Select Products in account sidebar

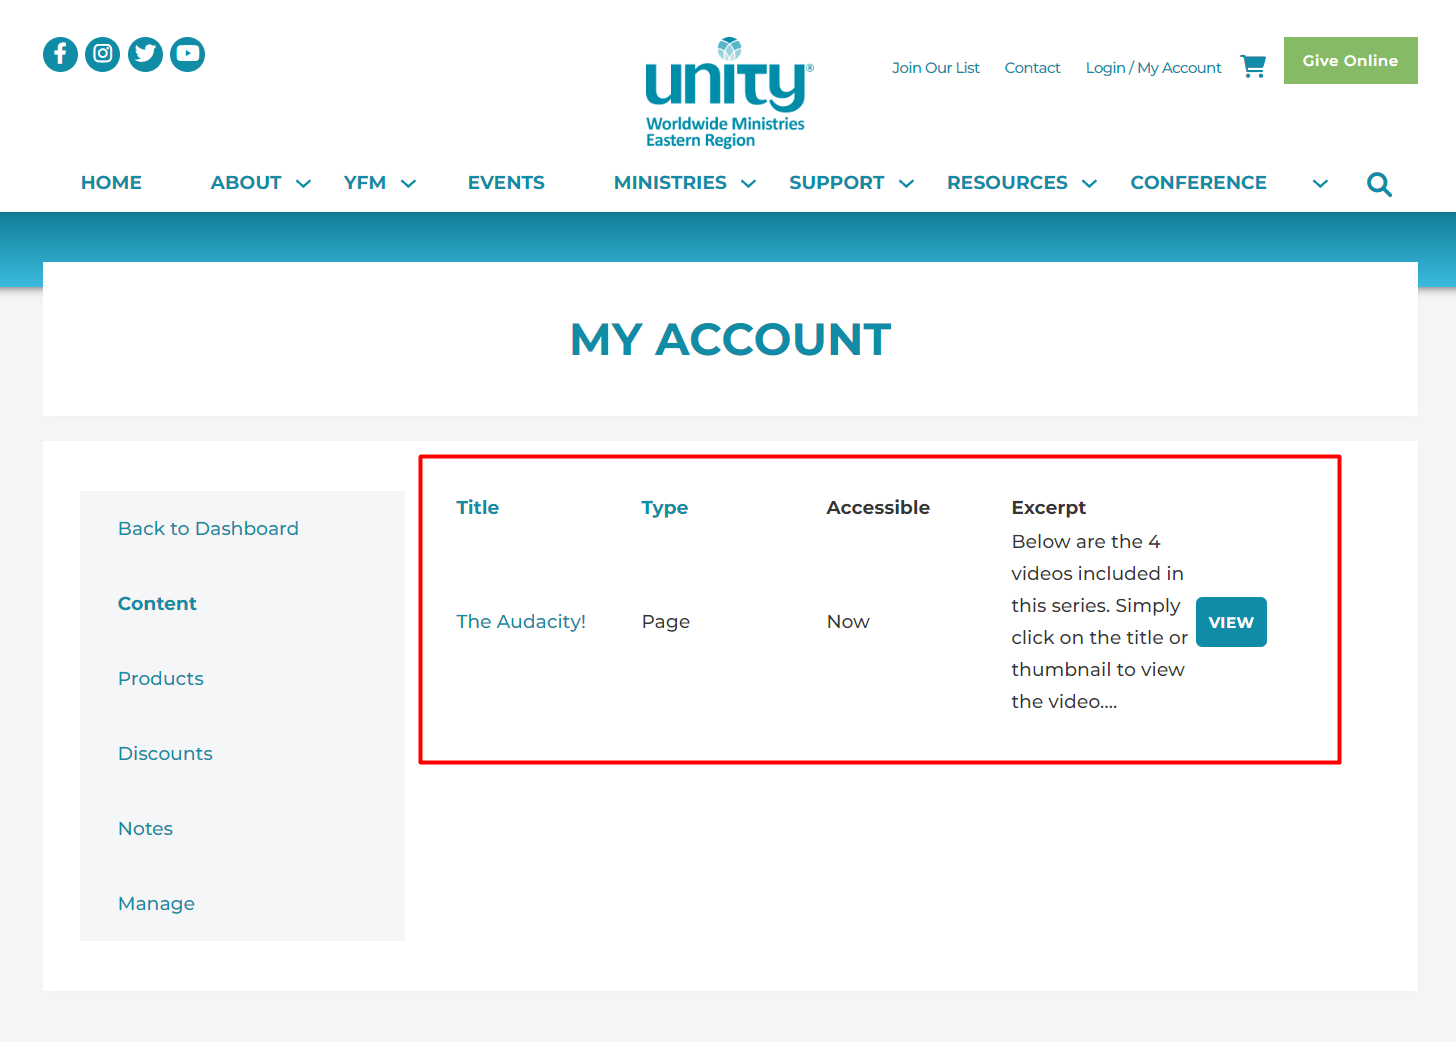coord(161,679)
